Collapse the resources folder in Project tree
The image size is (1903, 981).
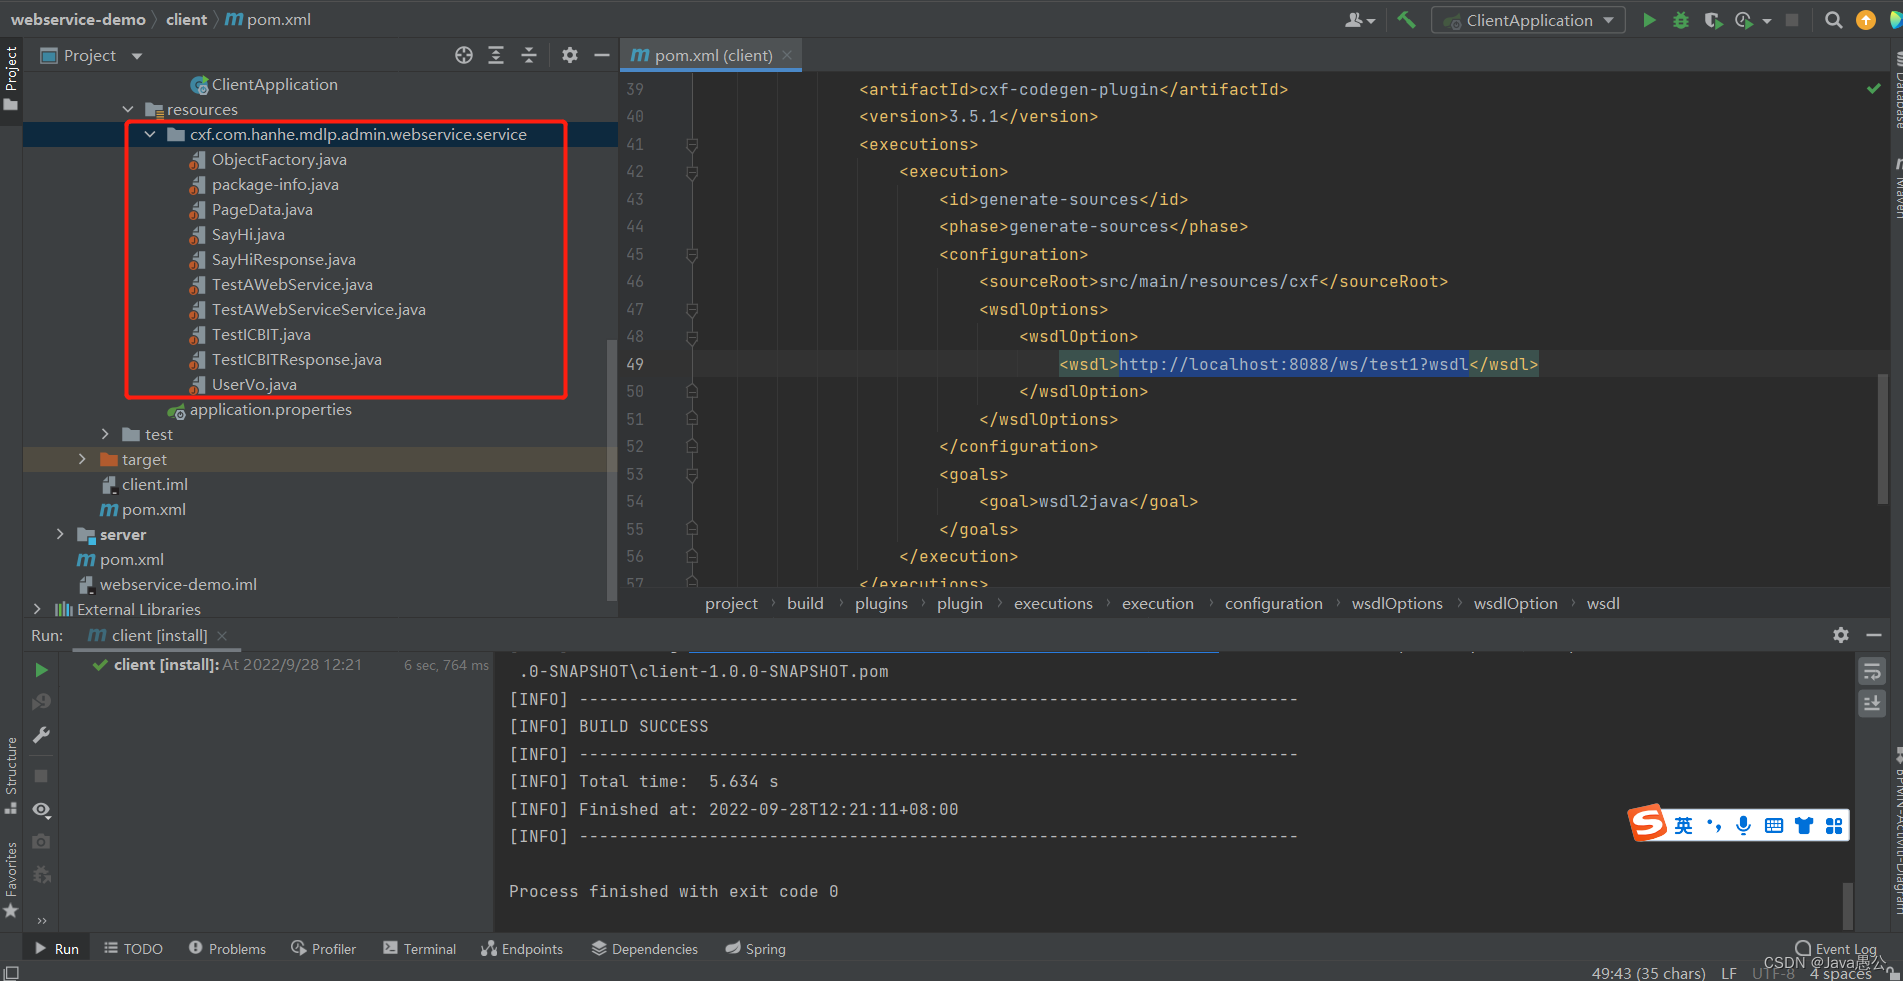tap(128, 109)
